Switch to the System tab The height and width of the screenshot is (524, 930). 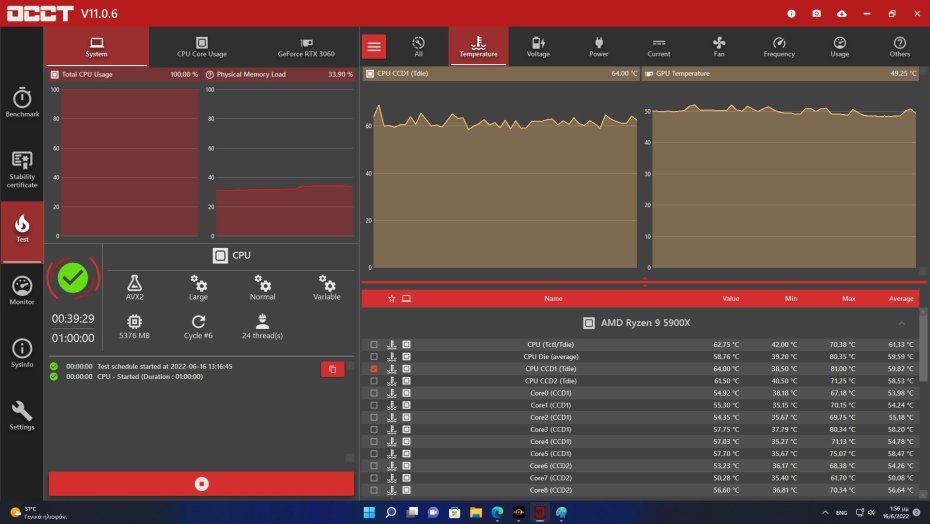(x=96, y=46)
